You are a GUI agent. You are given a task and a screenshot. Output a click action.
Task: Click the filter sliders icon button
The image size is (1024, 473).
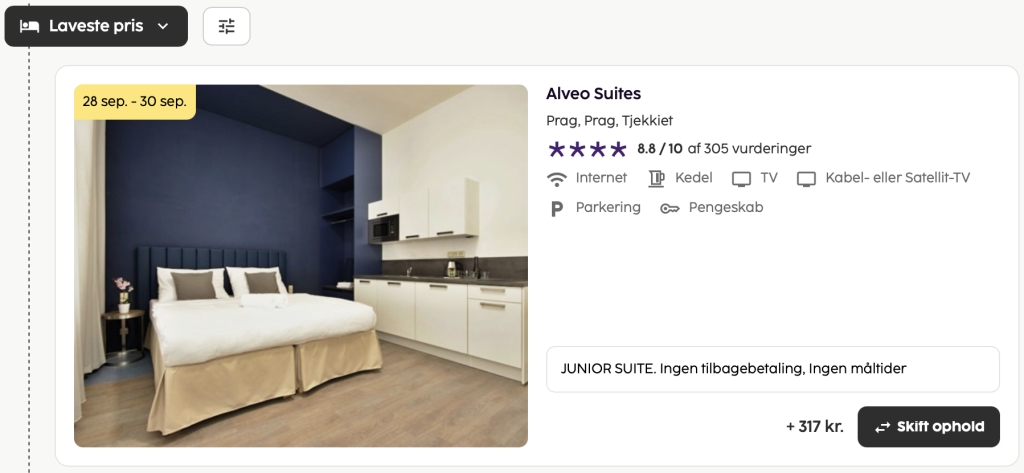[227, 26]
